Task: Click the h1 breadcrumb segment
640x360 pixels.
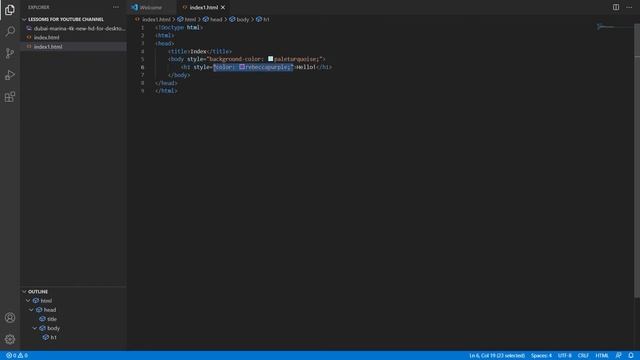Action: pos(266,19)
